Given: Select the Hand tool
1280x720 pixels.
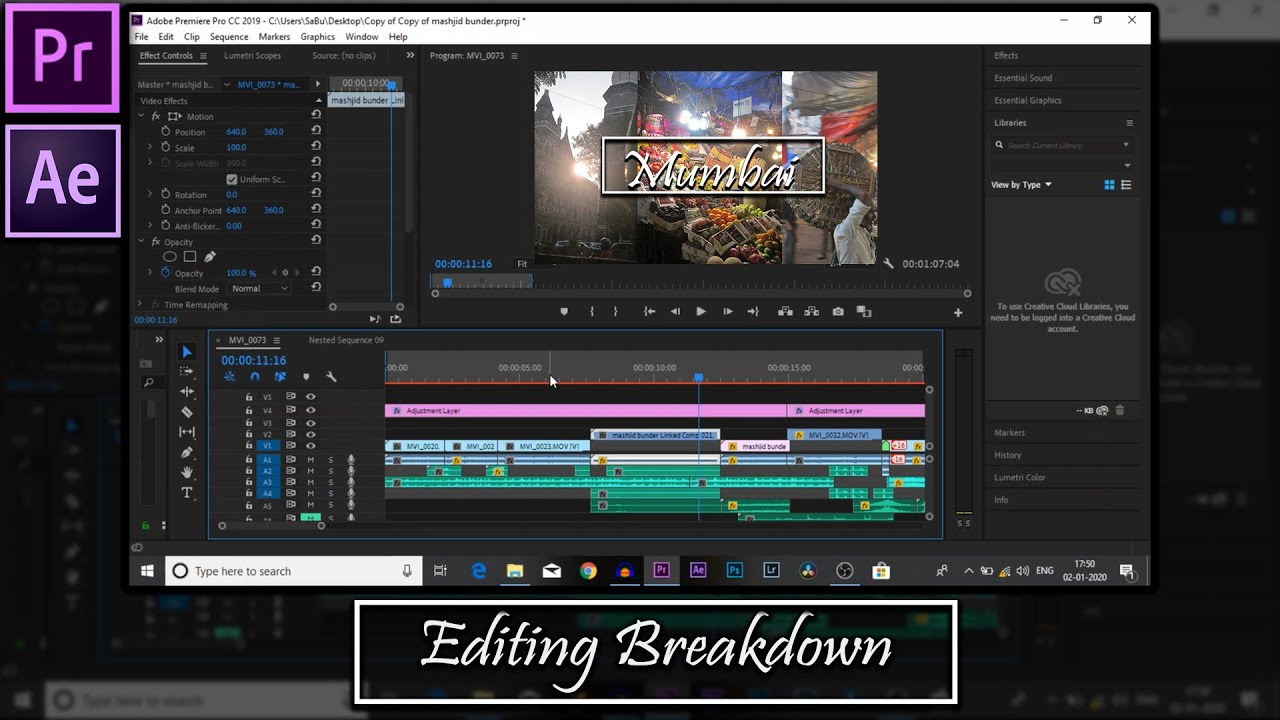Looking at the screenshot, I should coord(187,473).
